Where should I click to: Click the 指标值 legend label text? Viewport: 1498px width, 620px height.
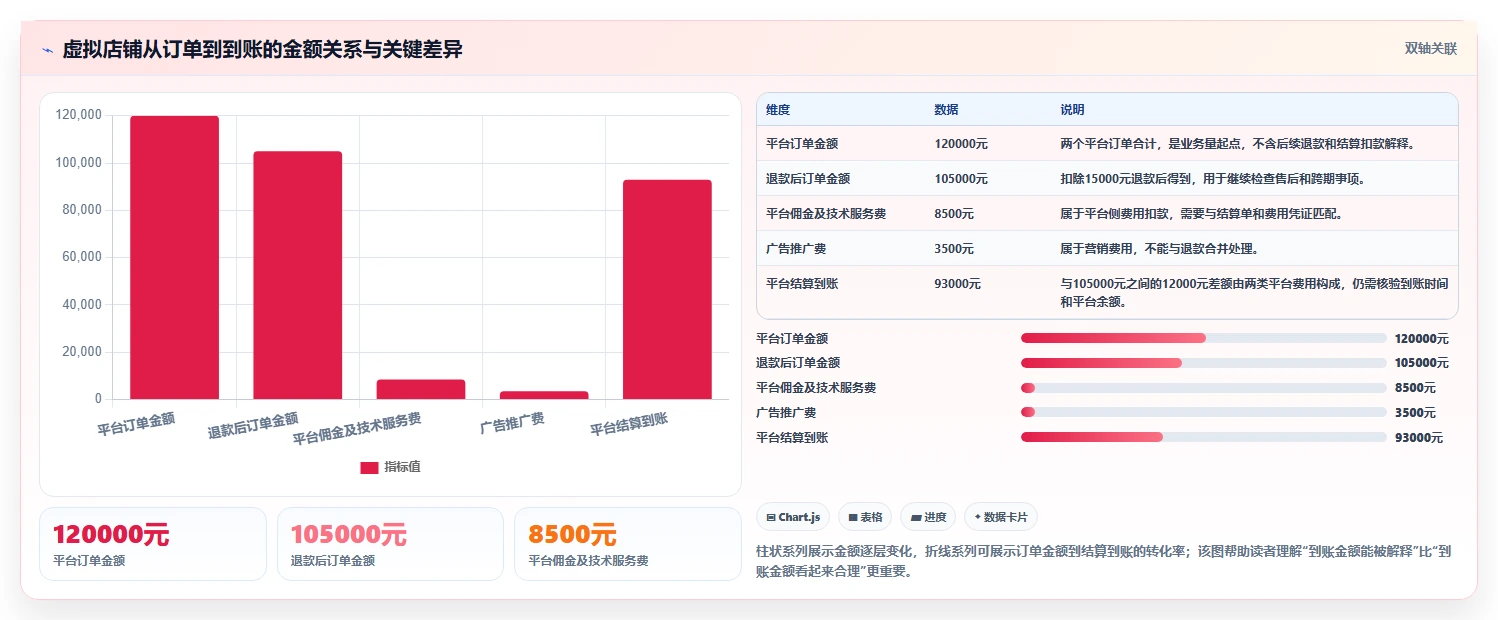pyautogui.click(x=402, y=467)
